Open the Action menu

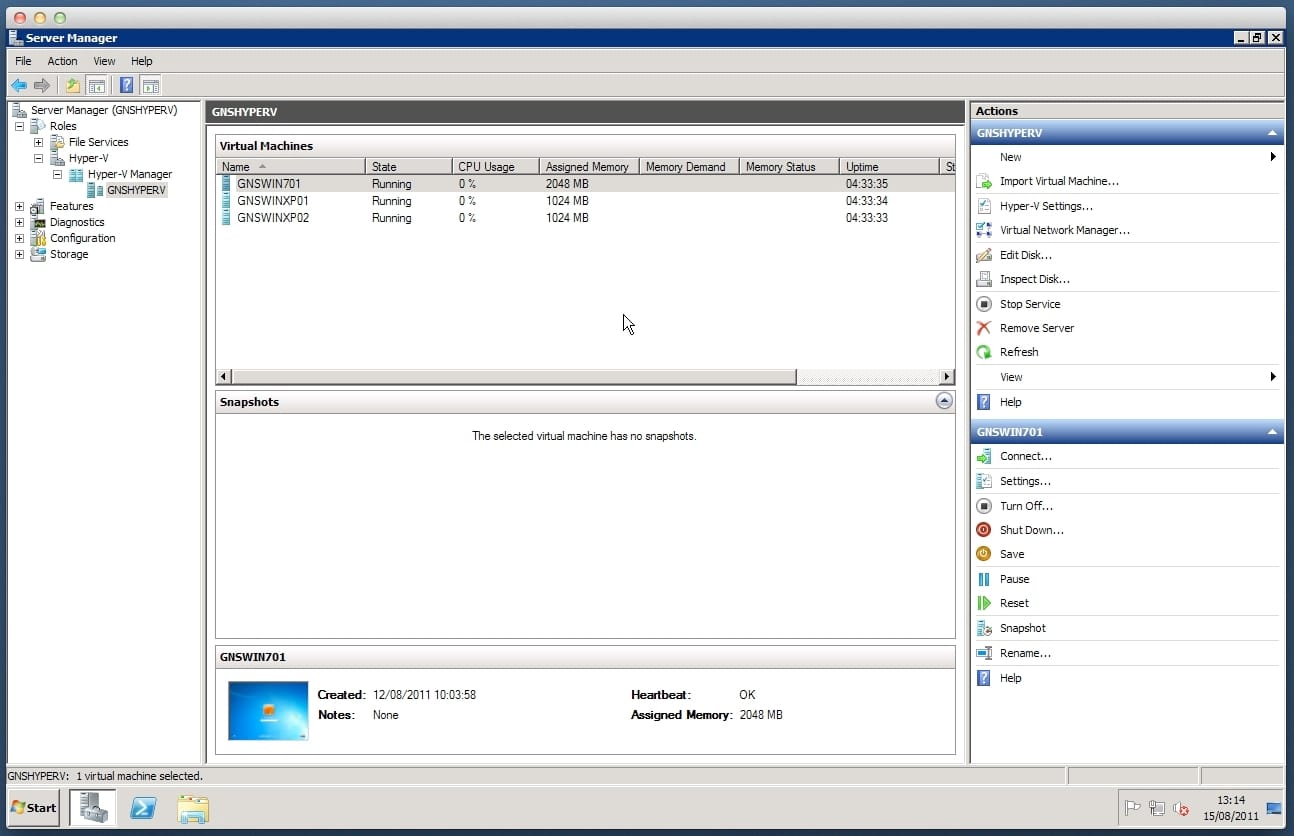[x=62, y=61]
